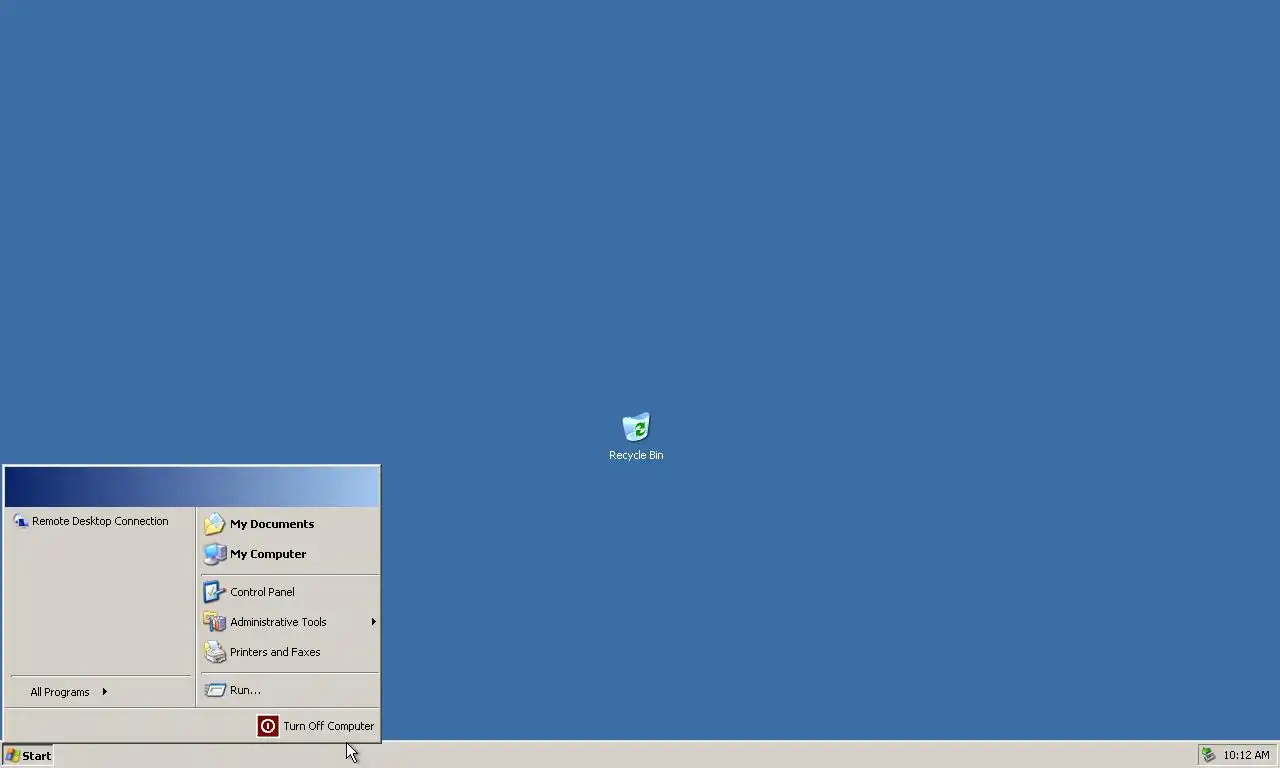Click the Administrative Tools label
Viewport: 1280px width, 768px height.
278,622
